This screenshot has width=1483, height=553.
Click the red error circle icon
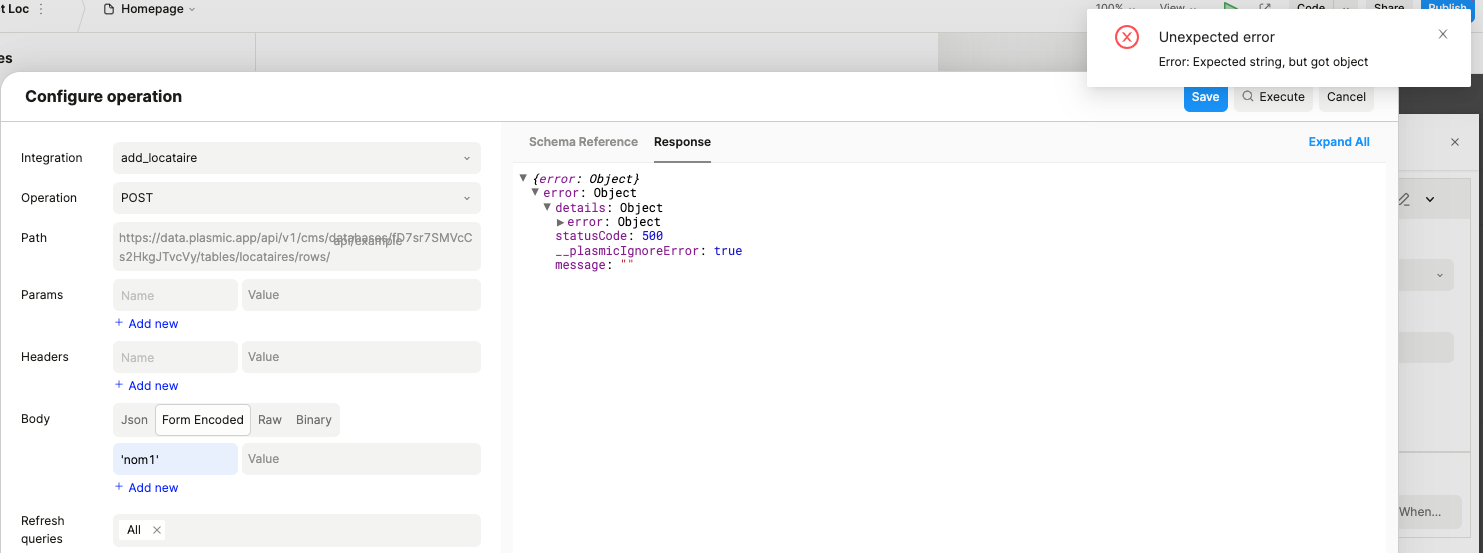point(1127,37)
